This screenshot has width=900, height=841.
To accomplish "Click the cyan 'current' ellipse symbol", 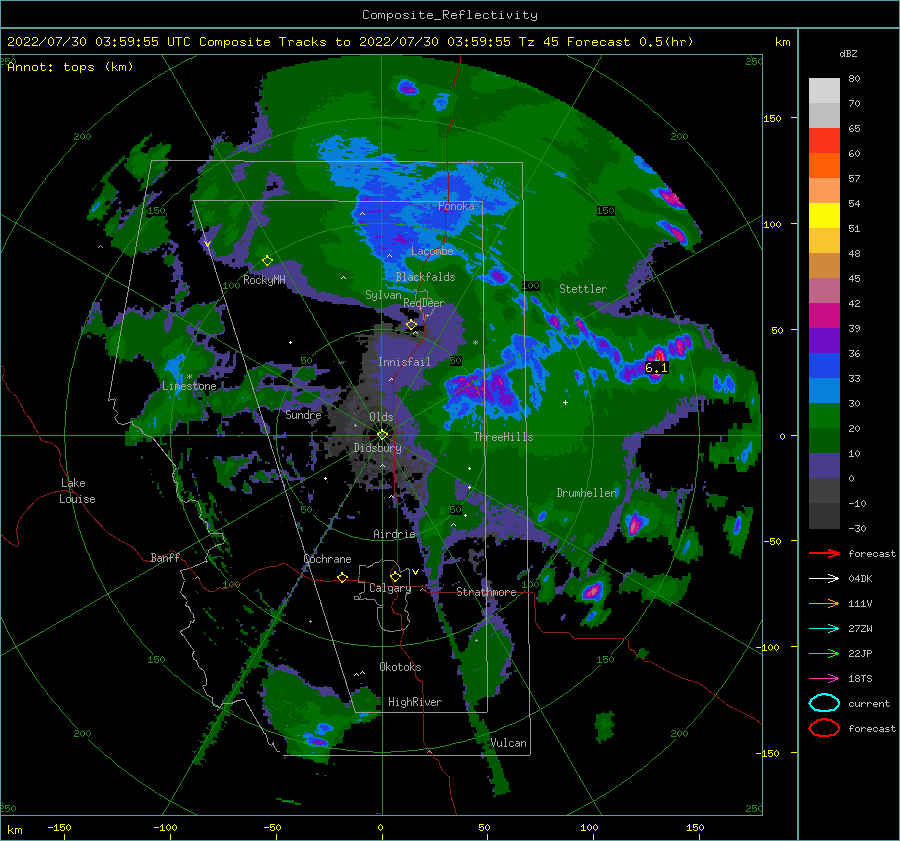I will tap(824, 703).
